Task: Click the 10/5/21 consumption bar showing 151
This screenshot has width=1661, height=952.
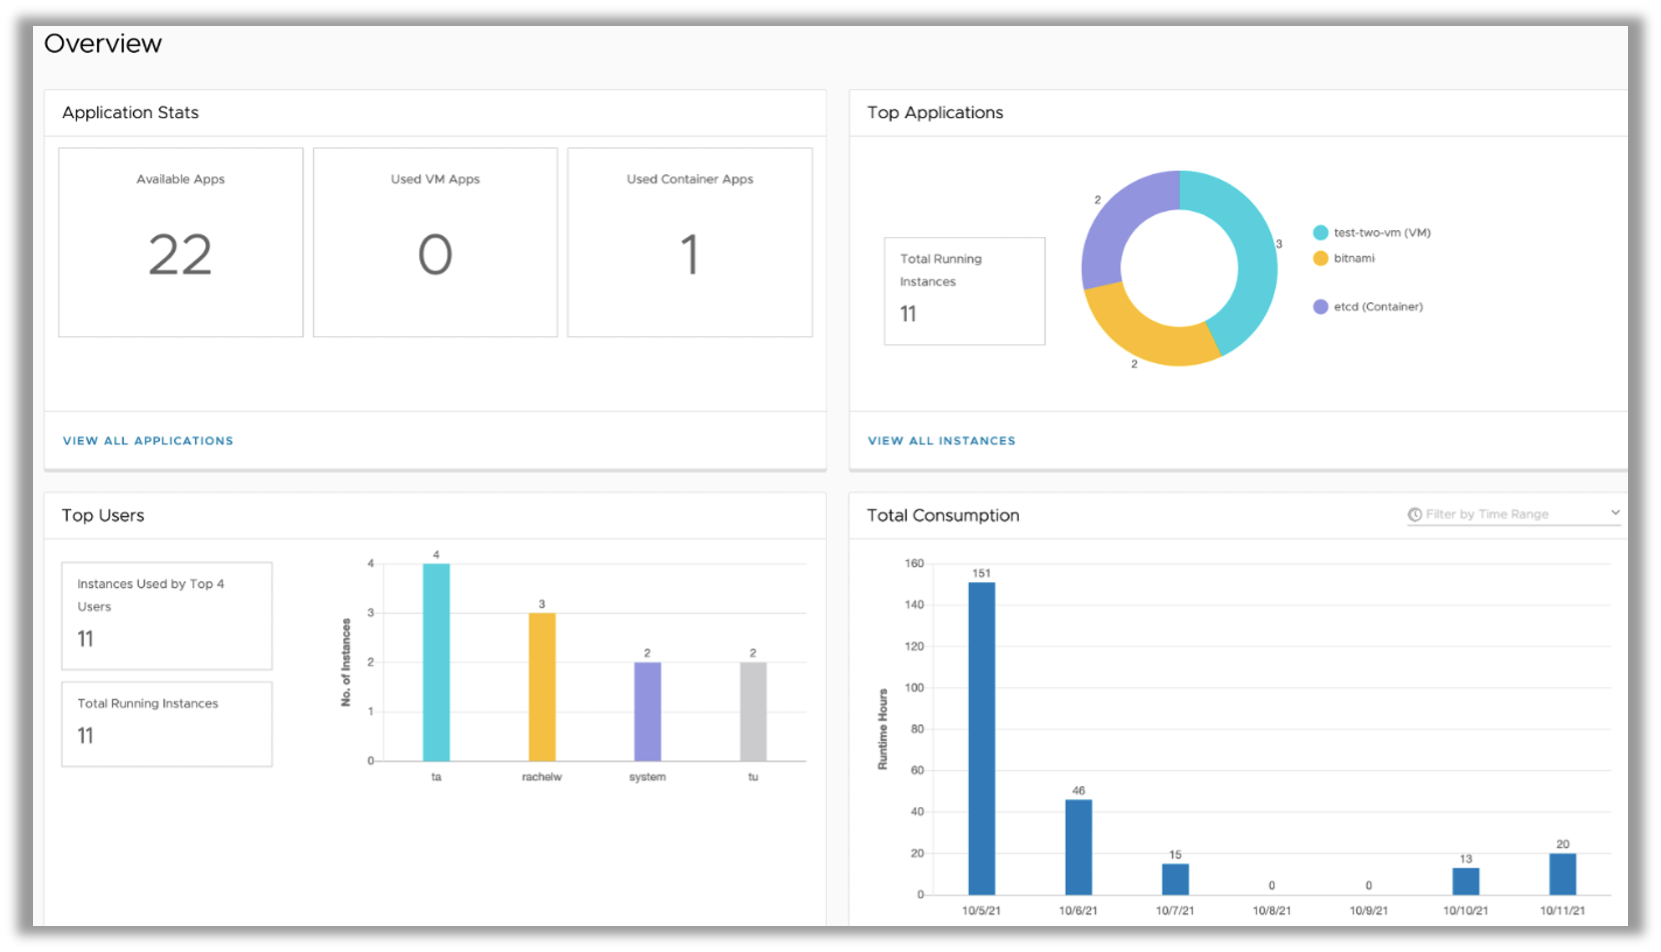Action: click(982, 738)
